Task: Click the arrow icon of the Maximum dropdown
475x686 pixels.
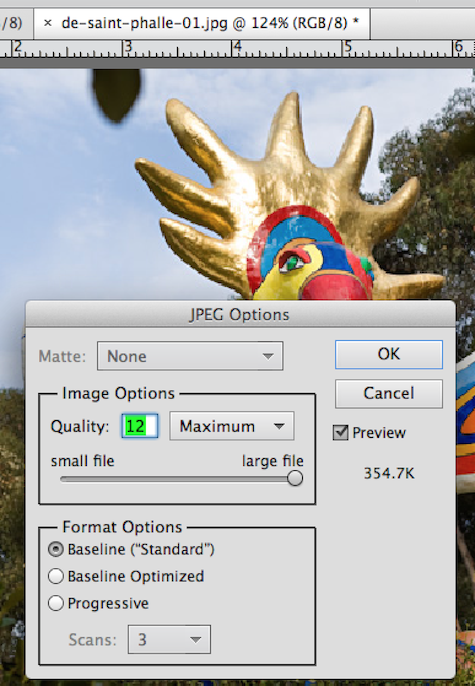Action: point(279,426)
